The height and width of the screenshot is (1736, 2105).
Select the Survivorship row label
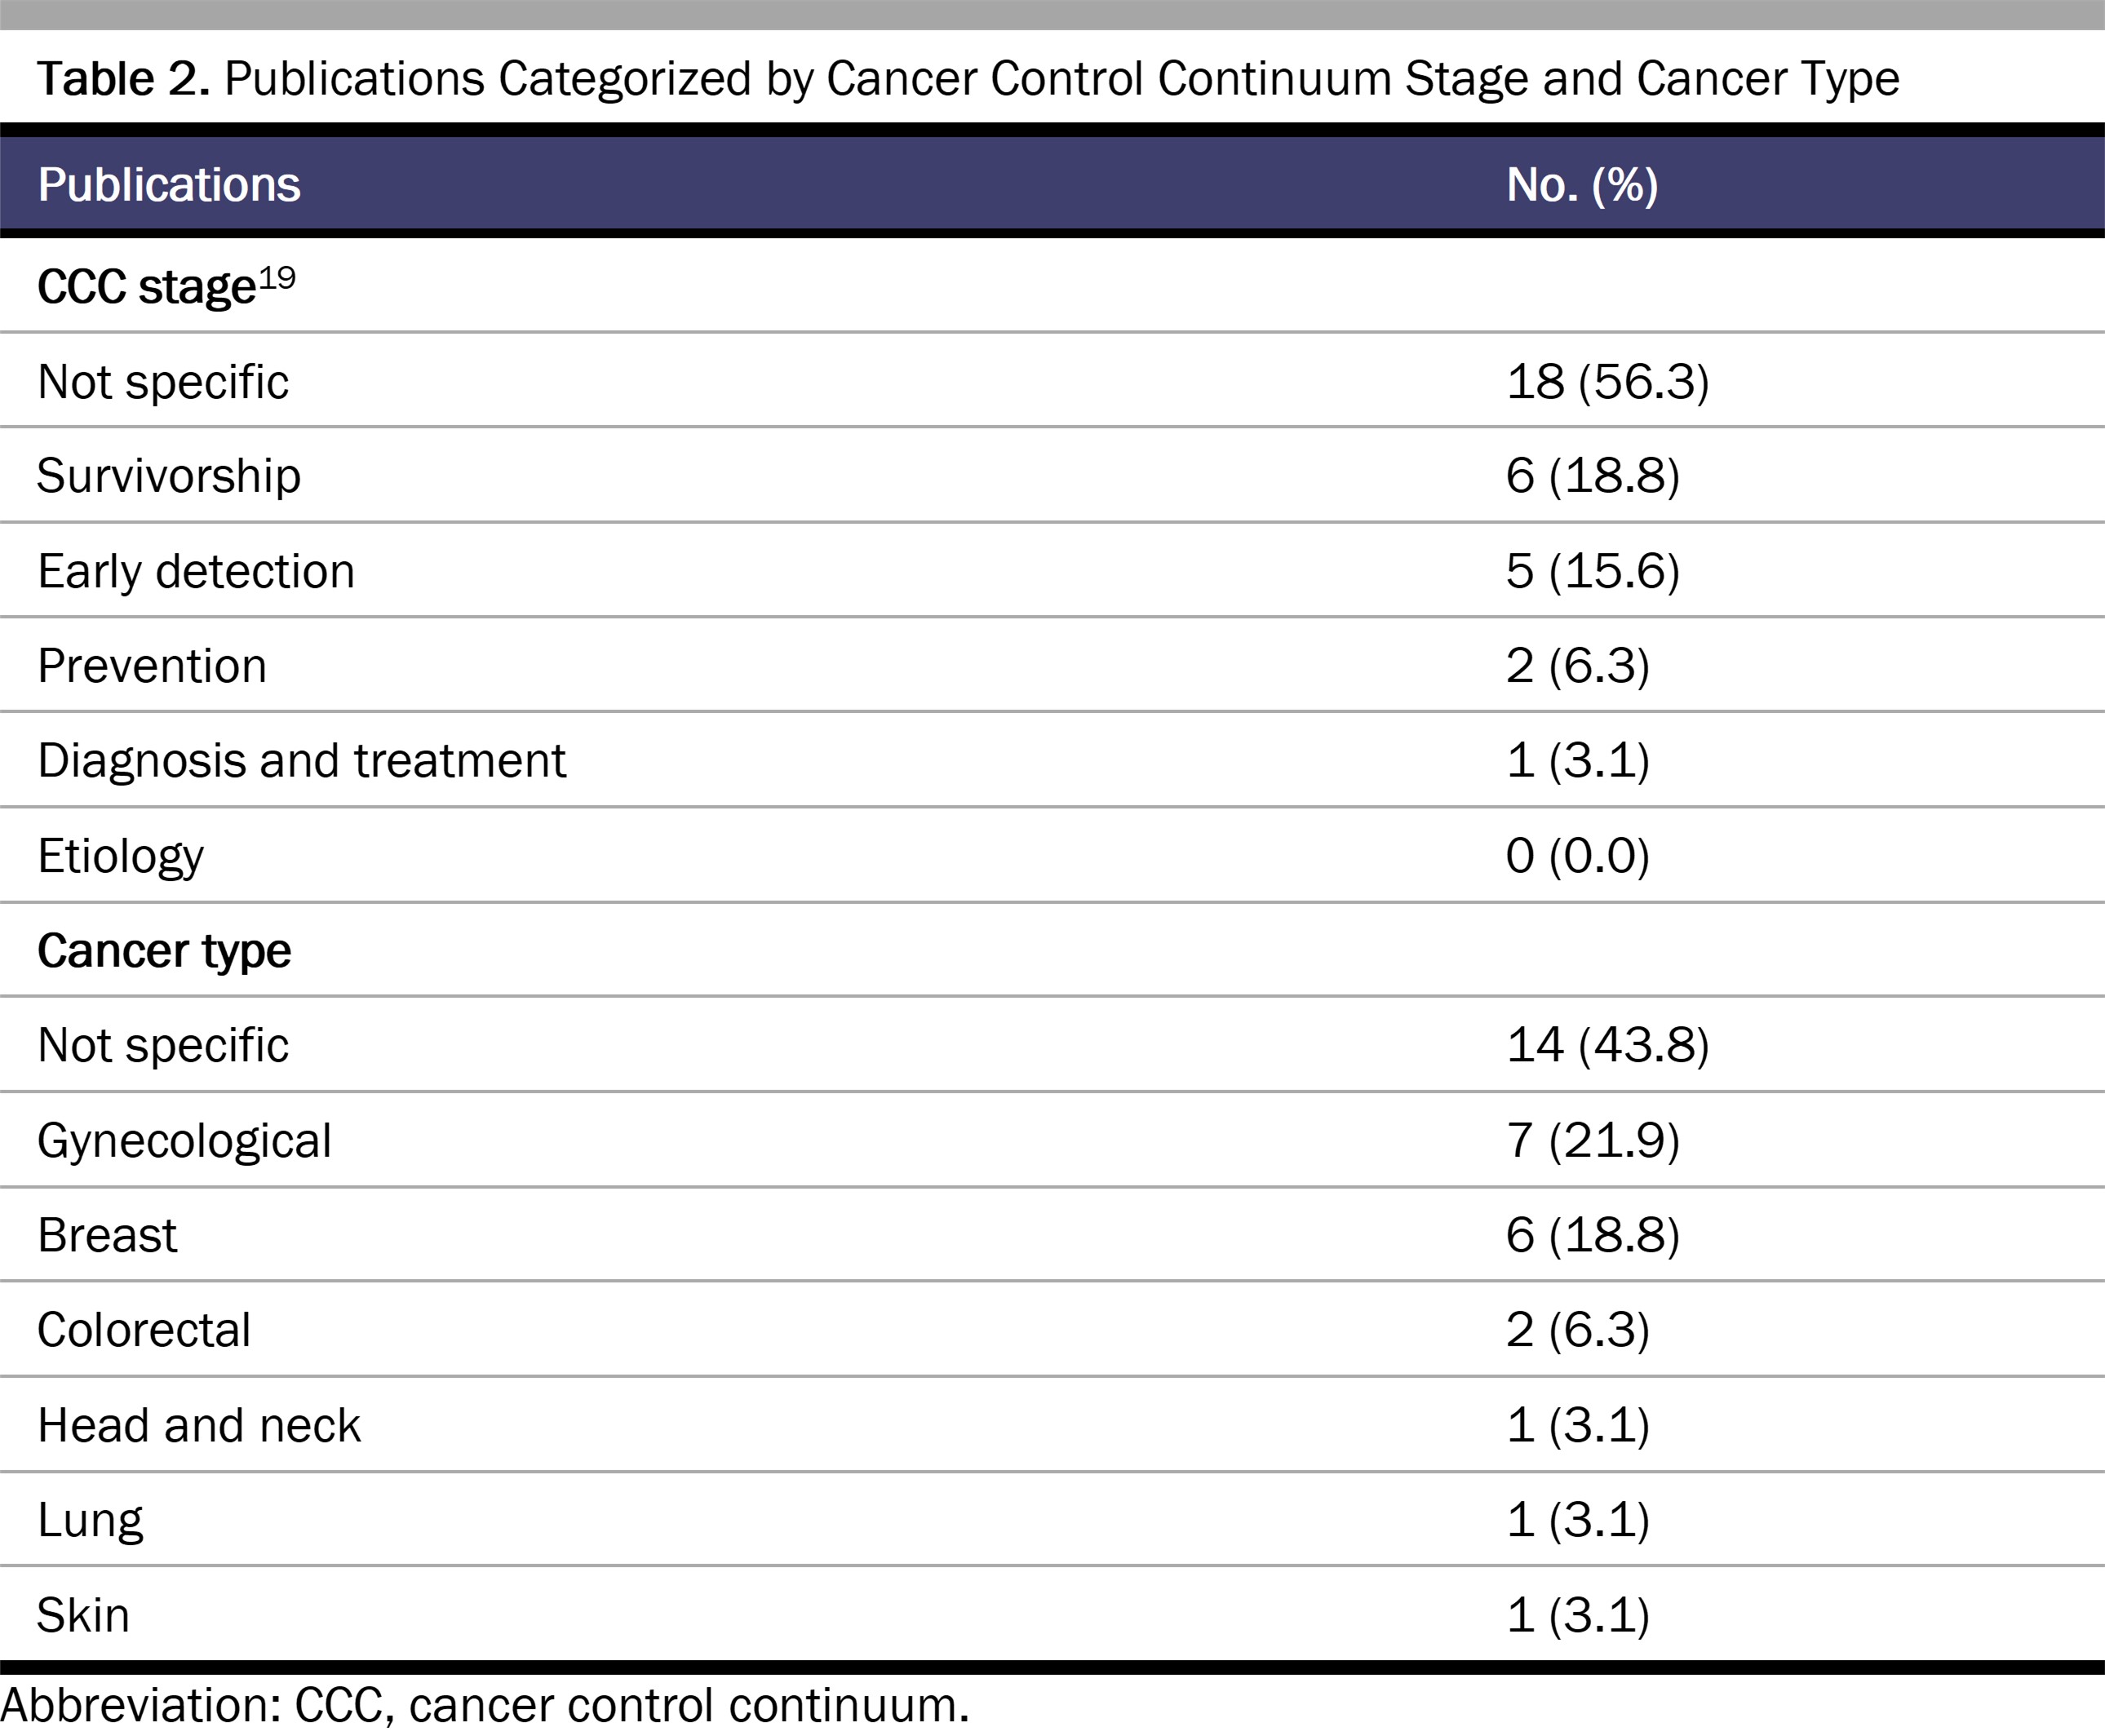point(169,475)
